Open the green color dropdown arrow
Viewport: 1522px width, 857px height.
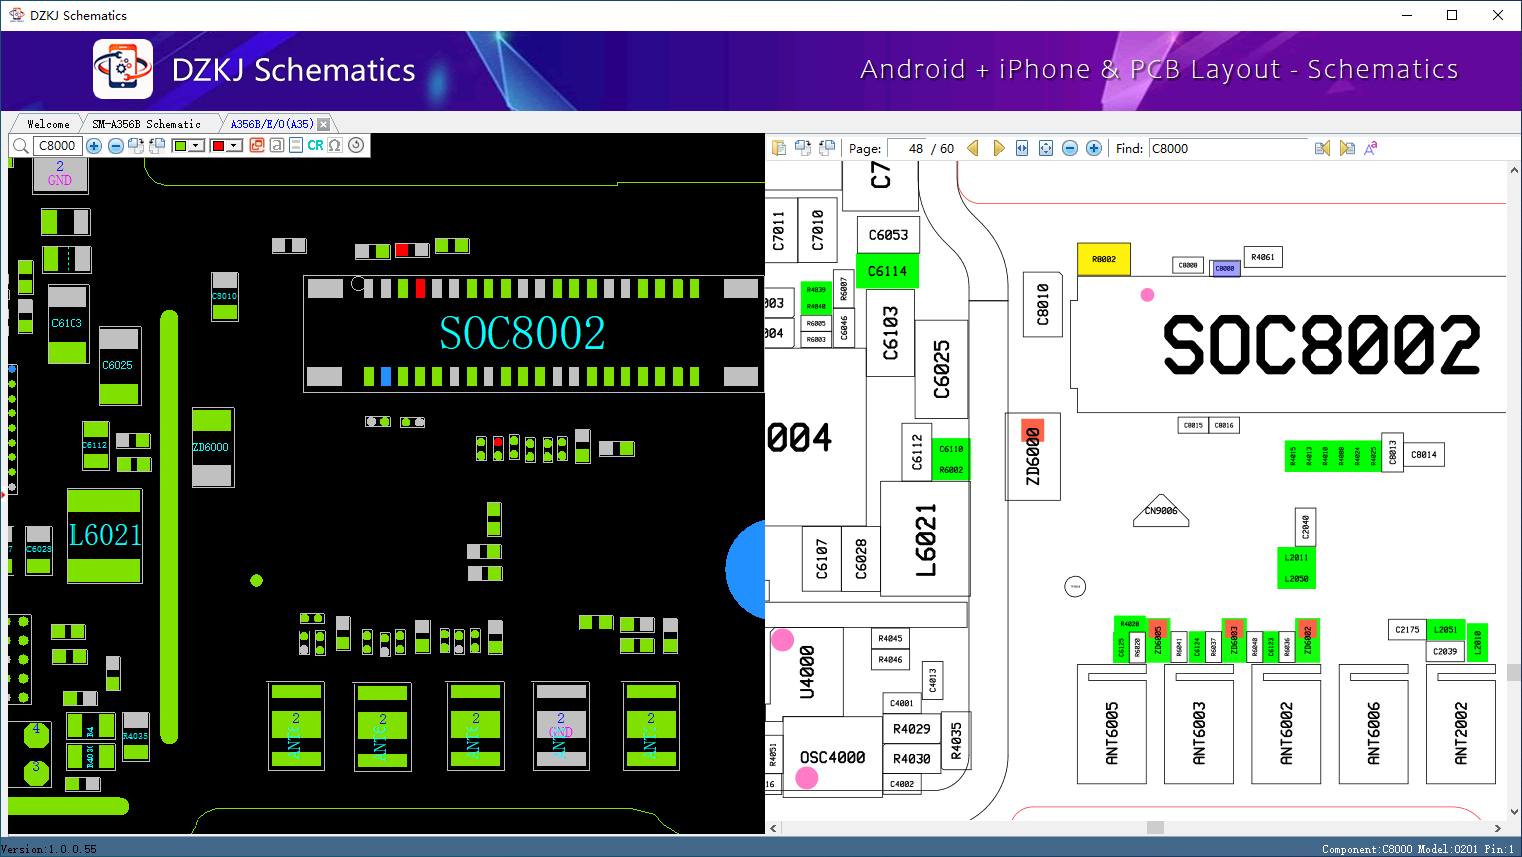[x=197, y=146]
